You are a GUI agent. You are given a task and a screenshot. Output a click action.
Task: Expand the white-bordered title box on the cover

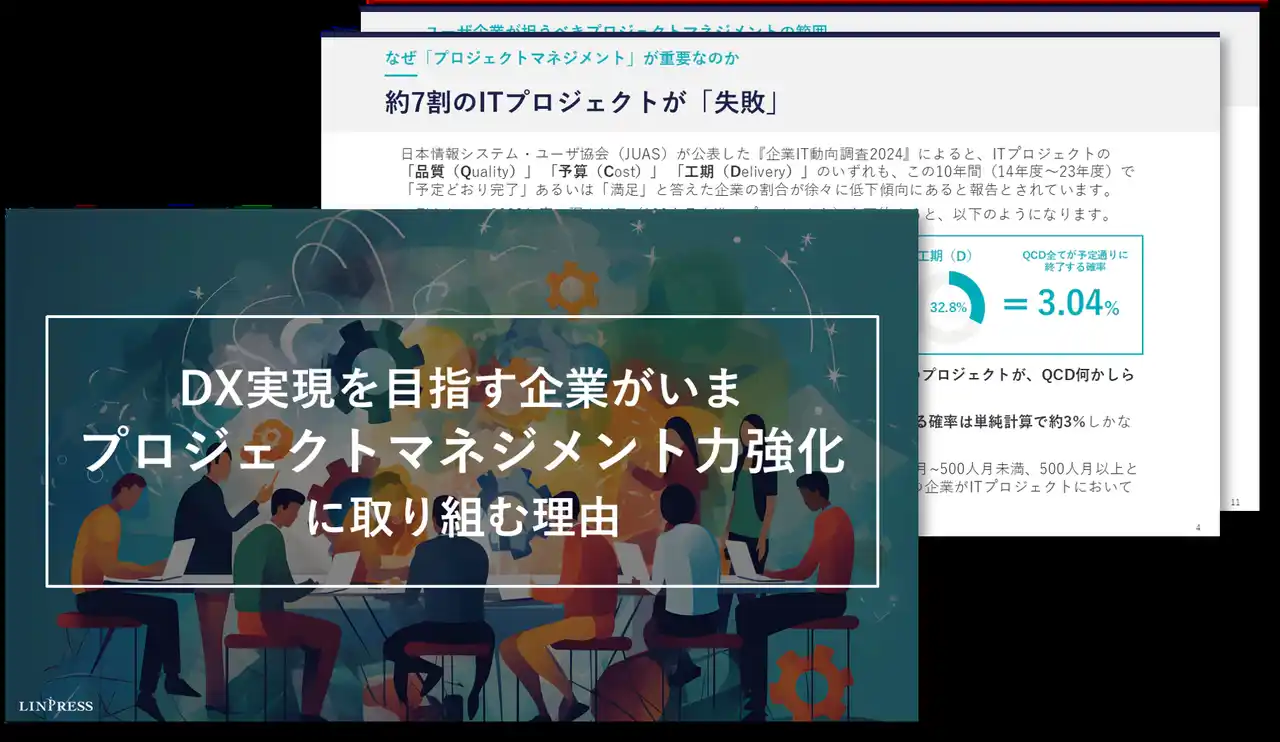click(460, 450)
